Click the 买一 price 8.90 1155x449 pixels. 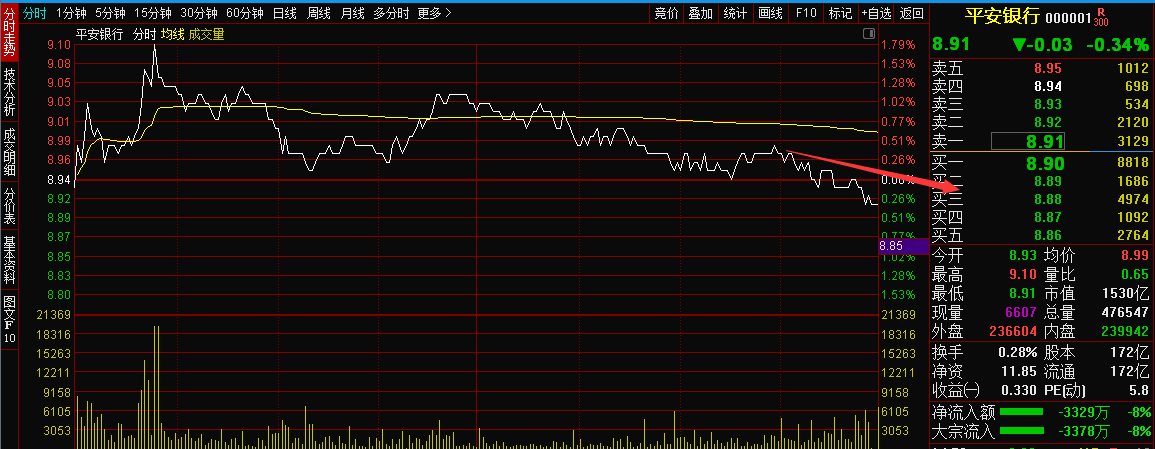pos(1044,163)
